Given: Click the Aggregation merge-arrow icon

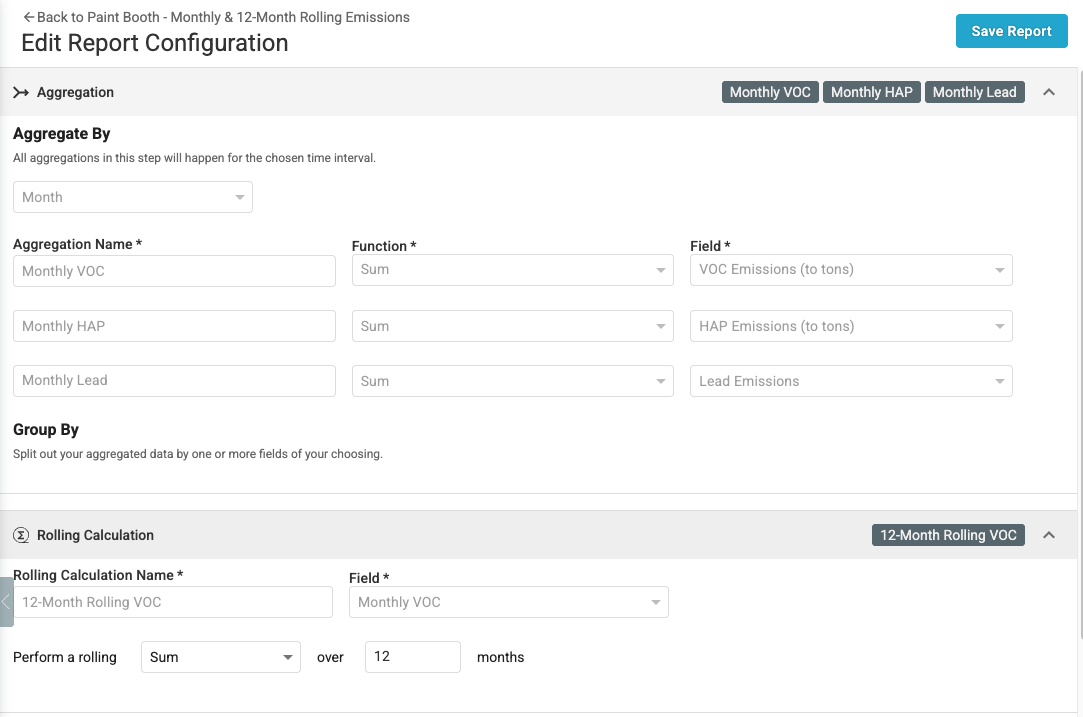Looking at the screenshot, I should click(21, 93).
